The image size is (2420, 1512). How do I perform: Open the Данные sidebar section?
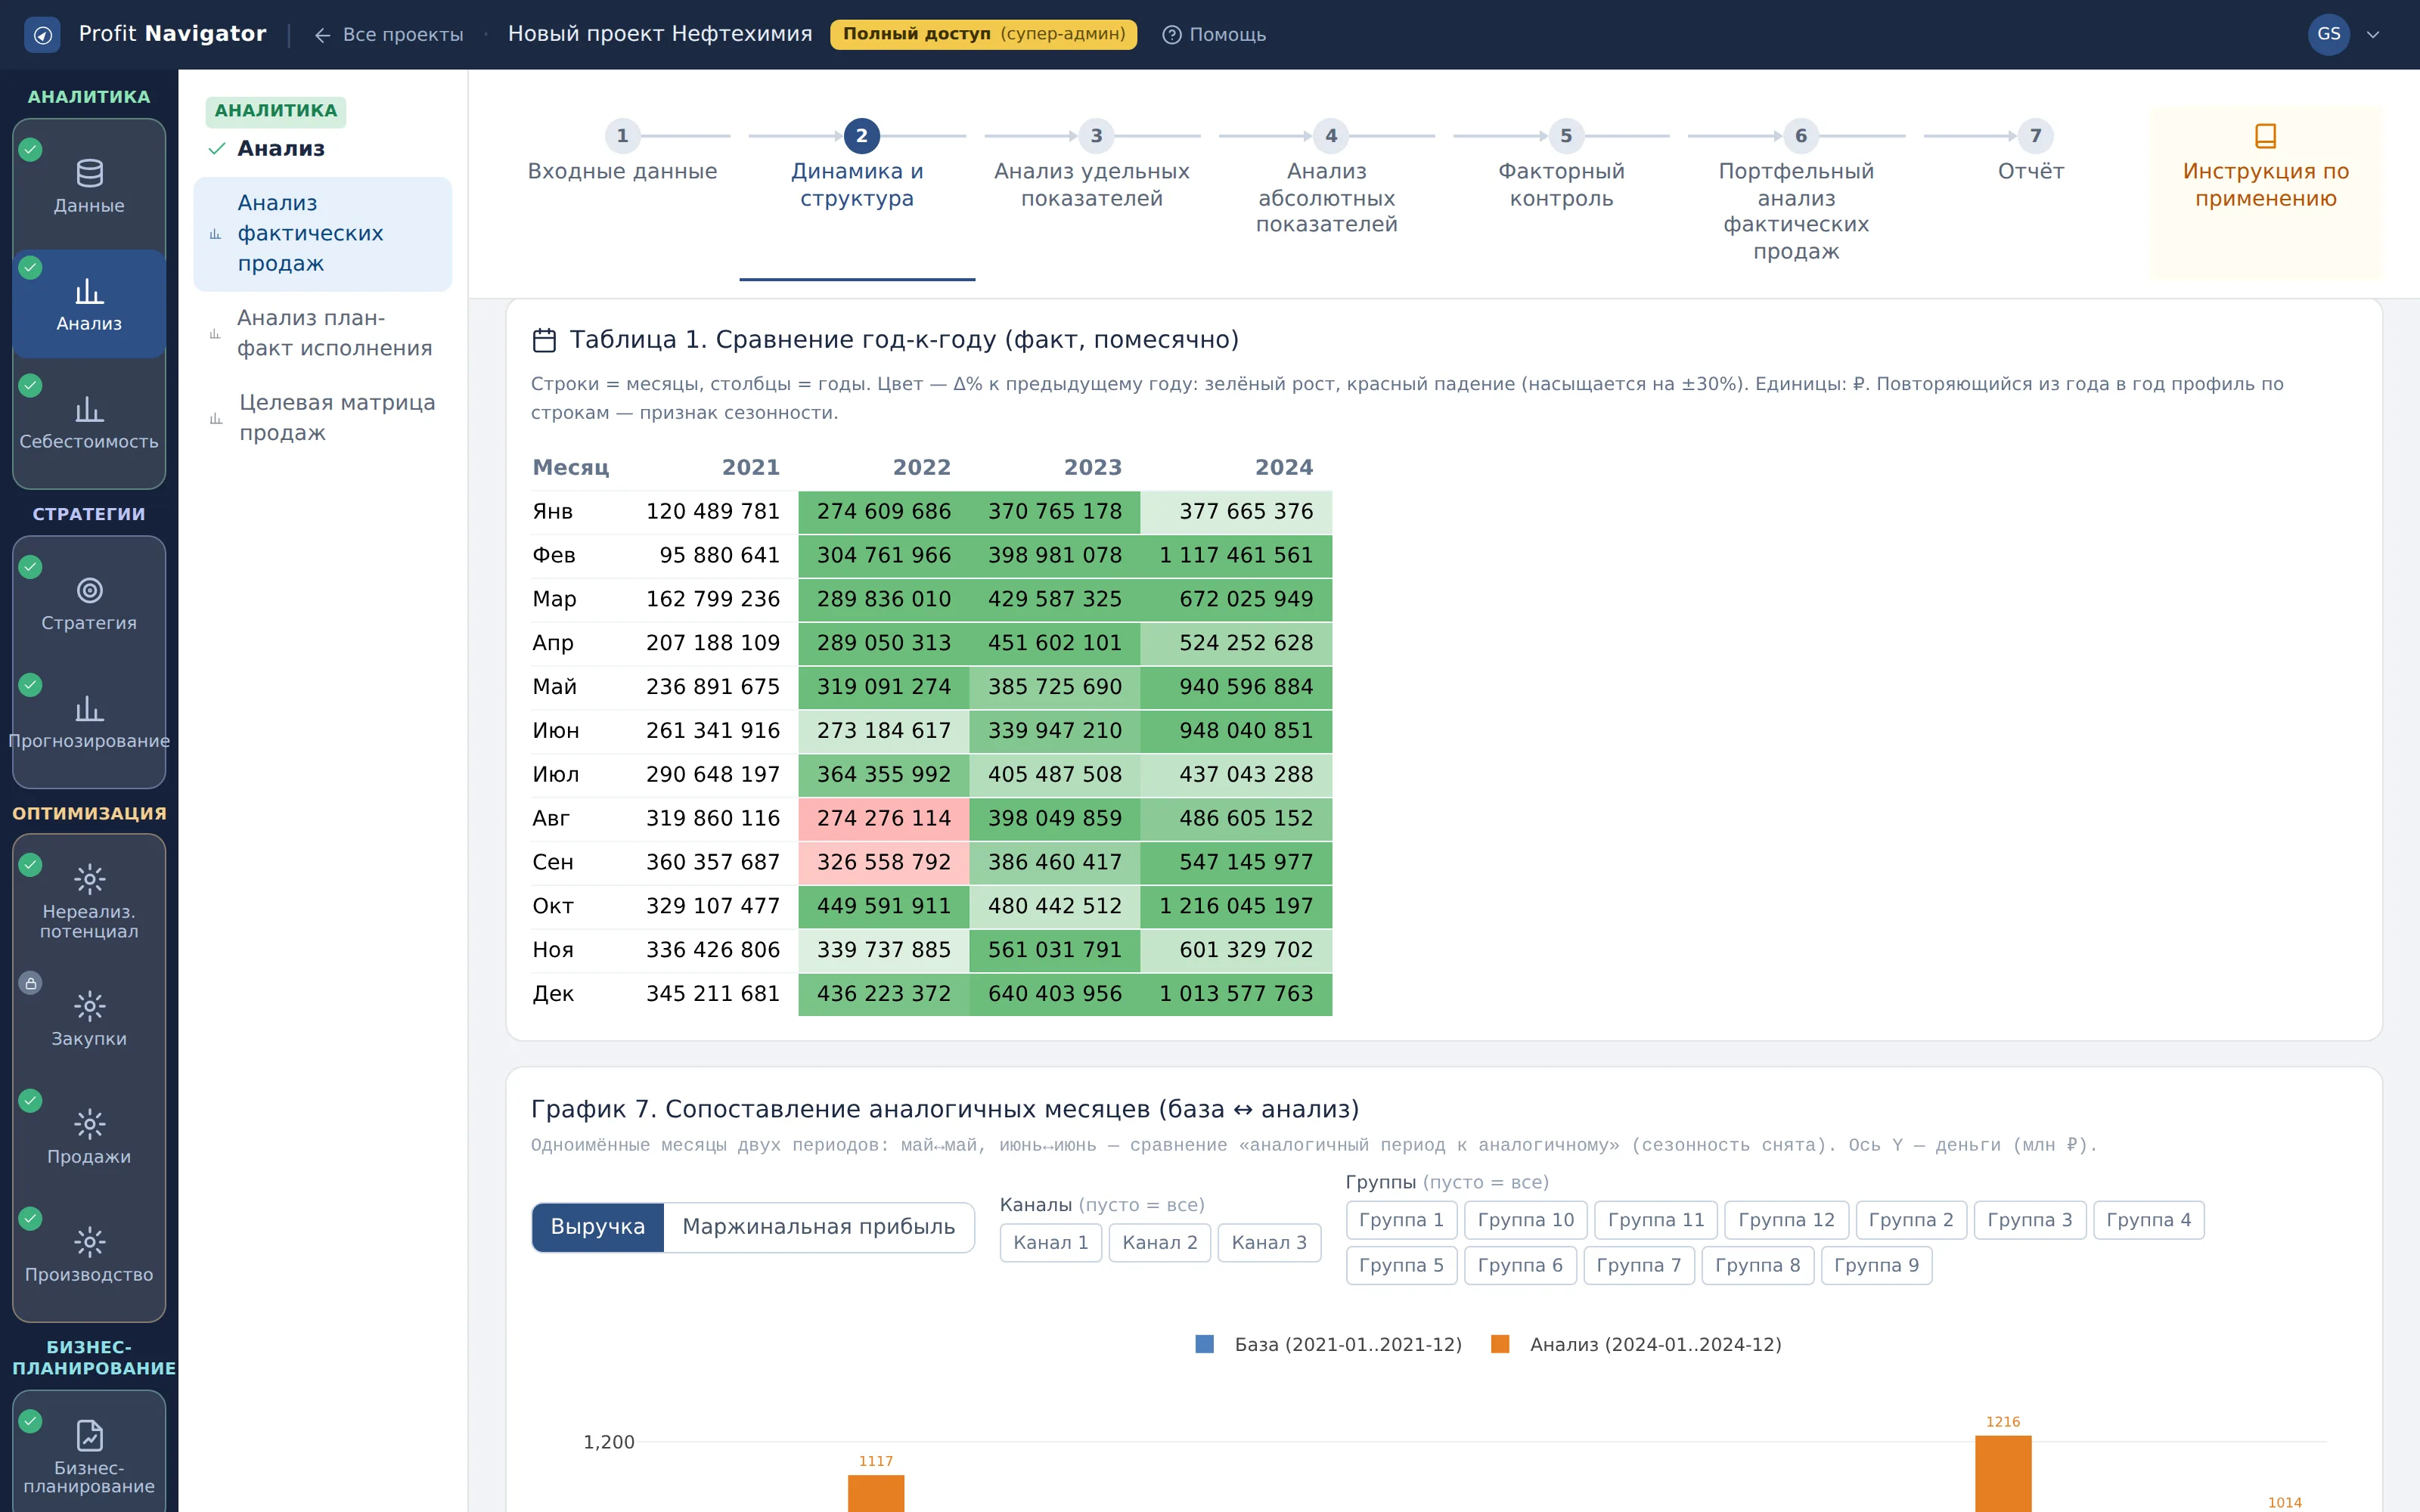(89, 187)
